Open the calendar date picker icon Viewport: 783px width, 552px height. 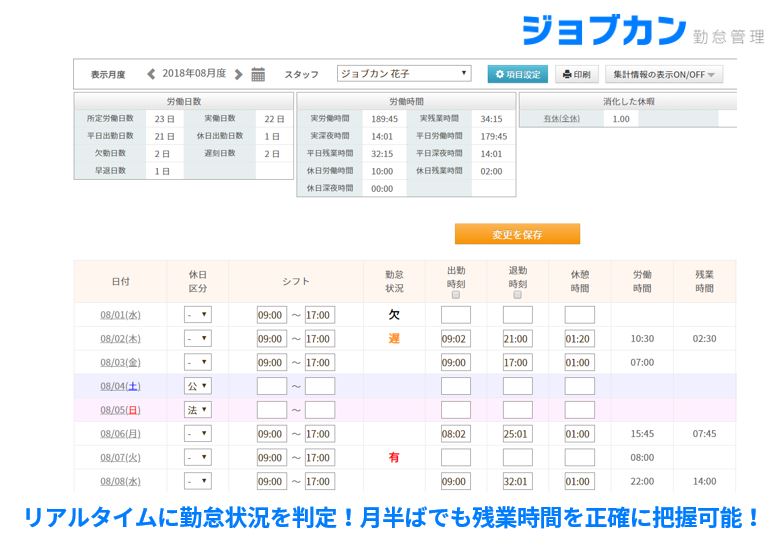258,74
